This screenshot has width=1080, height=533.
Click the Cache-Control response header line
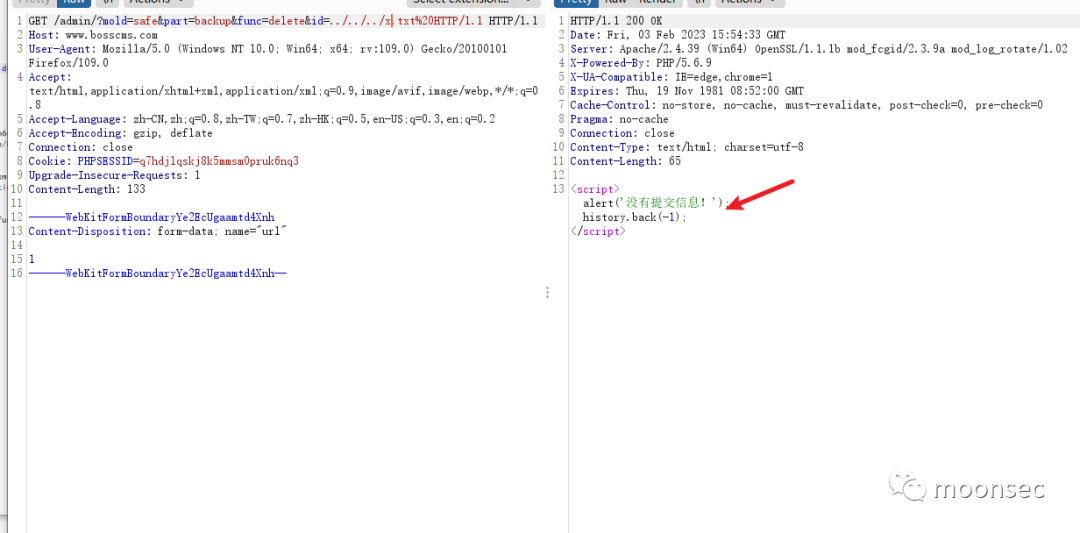coord(807,105)
